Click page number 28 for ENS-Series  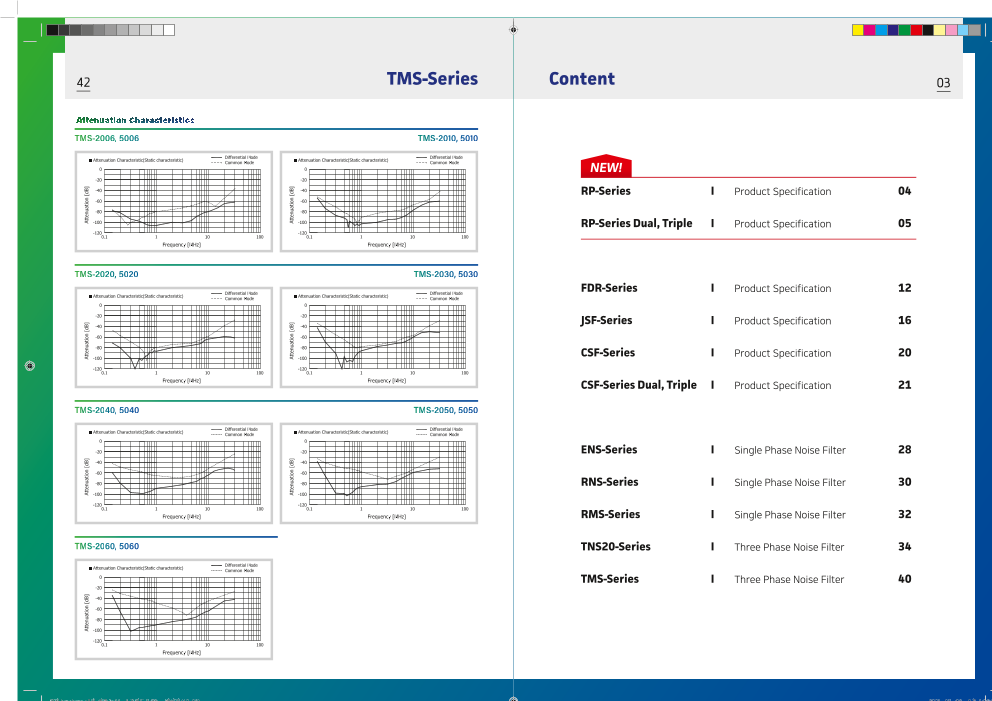(x=904, y=450)
